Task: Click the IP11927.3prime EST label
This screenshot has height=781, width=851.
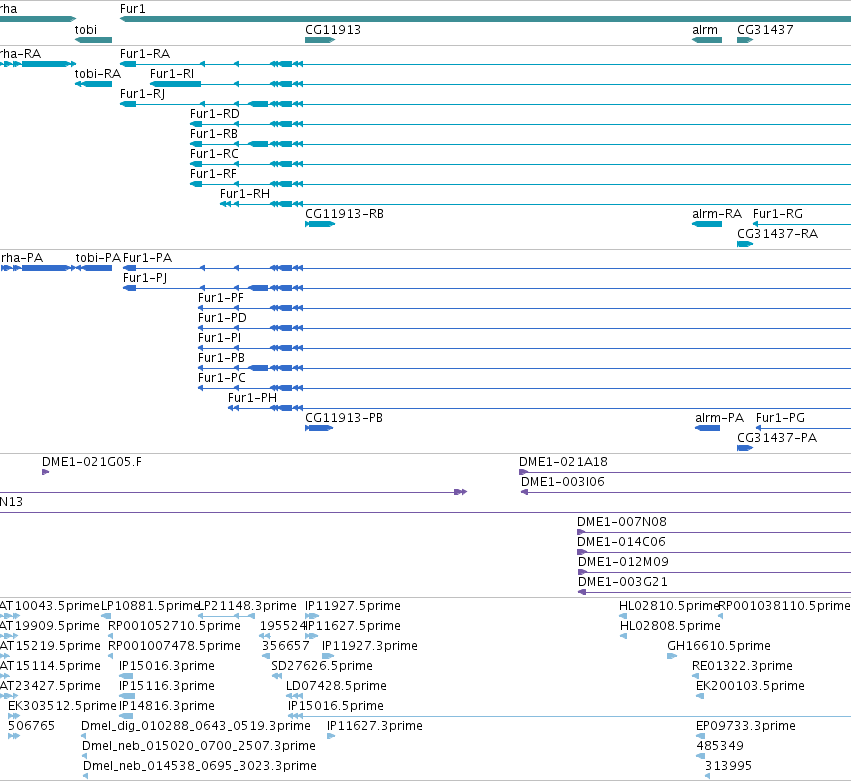Action: point(370,646)
